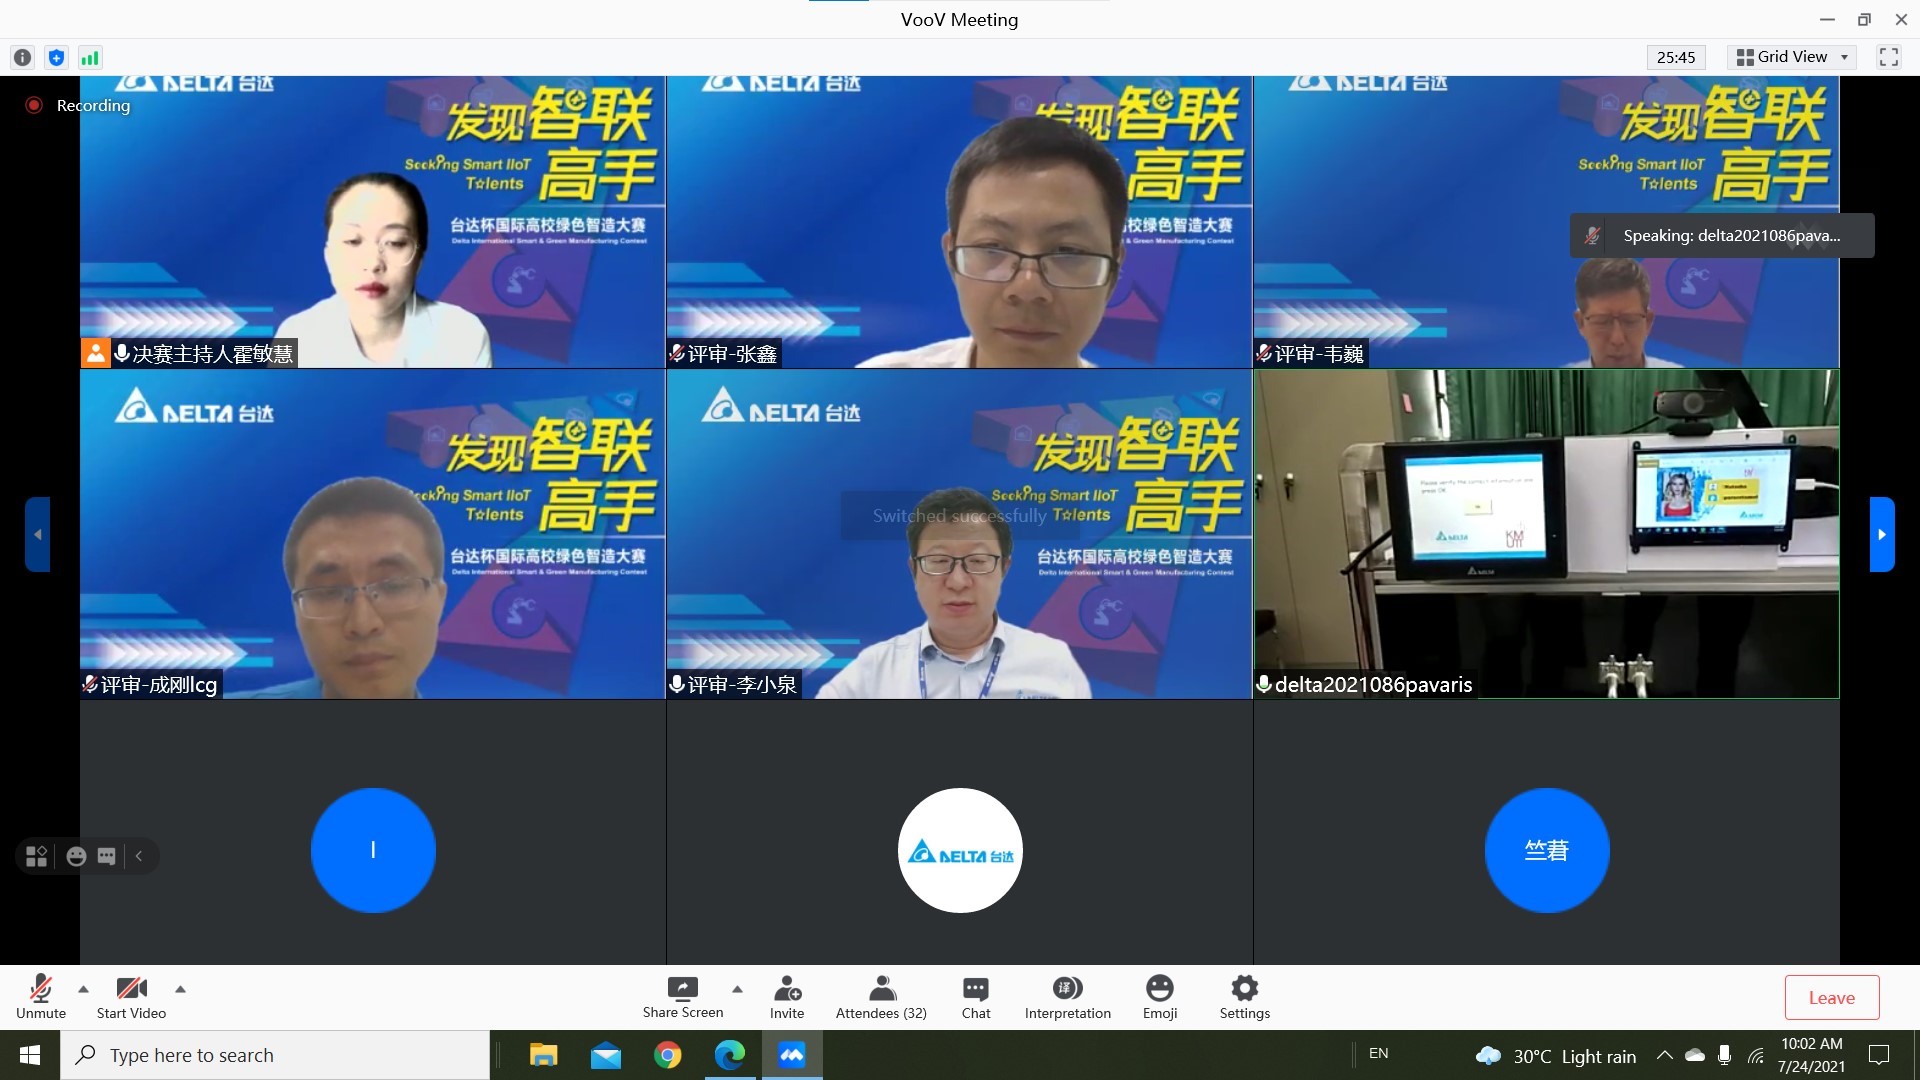Start Video camera toggle
The width and height of the screenshot is (1920, 1080).
tap(131, 997)
